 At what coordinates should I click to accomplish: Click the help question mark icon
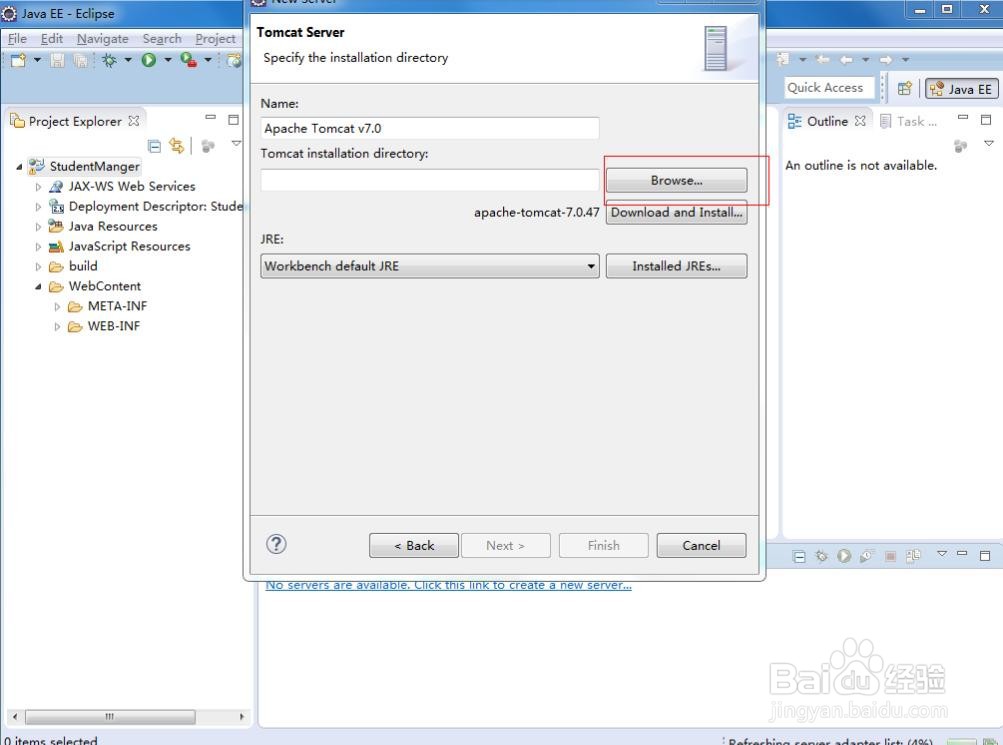[x=276, y=544]
